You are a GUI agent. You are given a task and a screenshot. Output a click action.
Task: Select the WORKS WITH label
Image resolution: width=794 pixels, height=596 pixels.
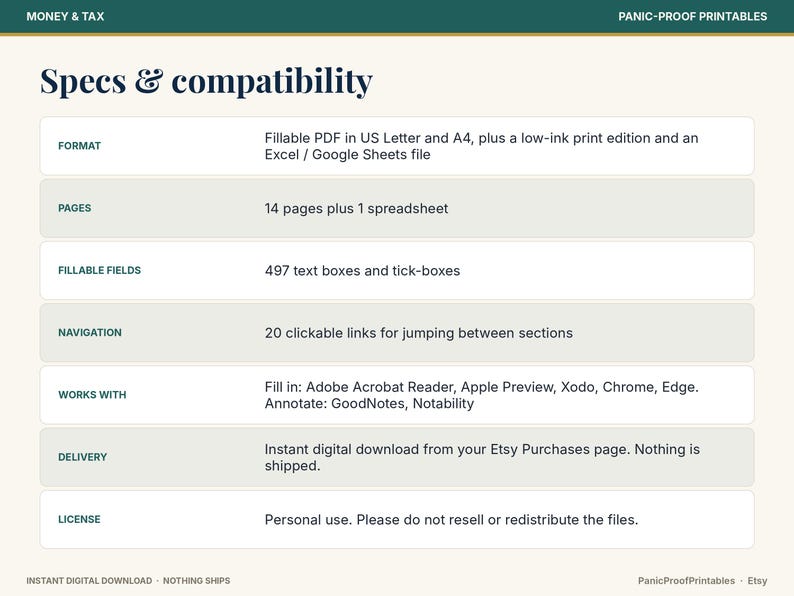coord(92,395)
